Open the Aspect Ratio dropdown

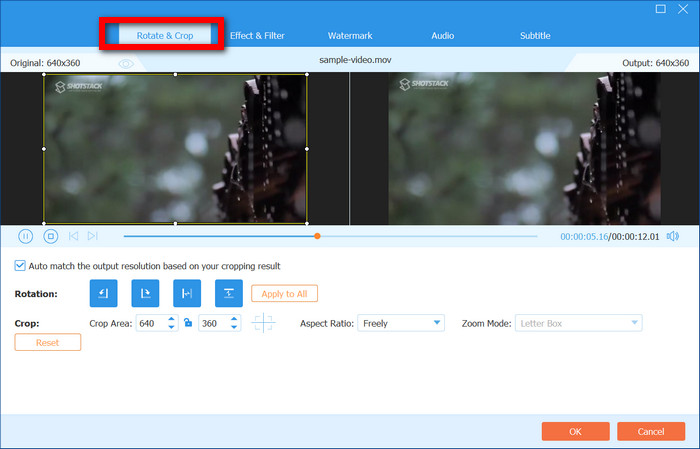(x=401, y=323)
